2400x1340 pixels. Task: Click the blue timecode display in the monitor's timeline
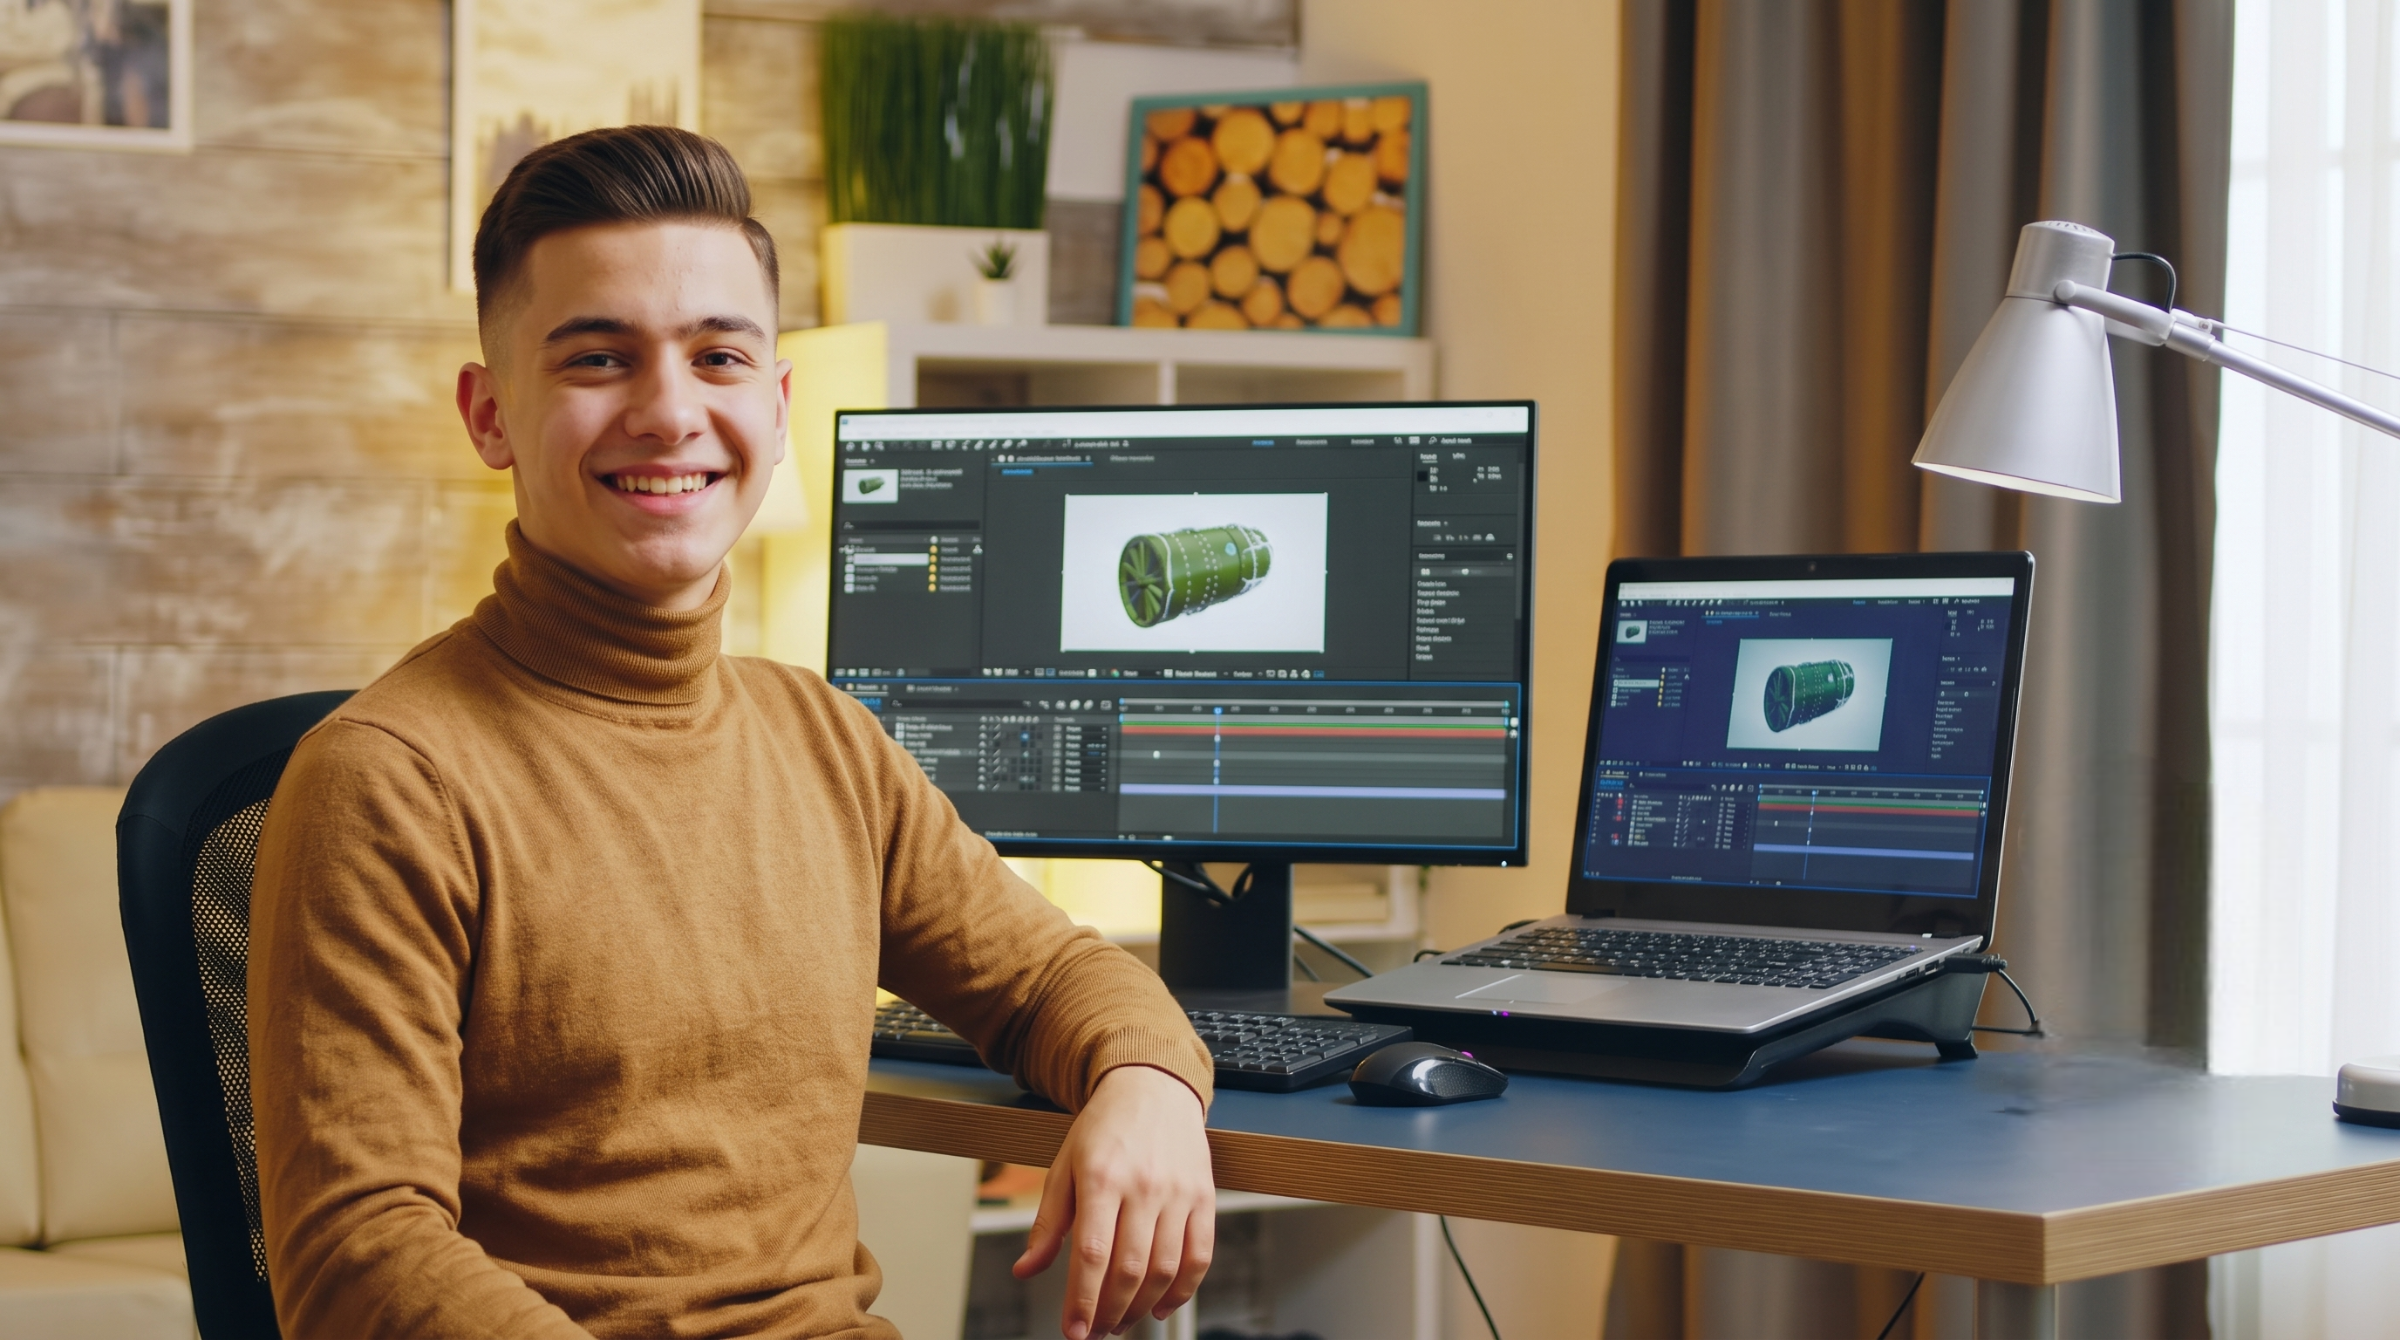(x=869, y=702)
